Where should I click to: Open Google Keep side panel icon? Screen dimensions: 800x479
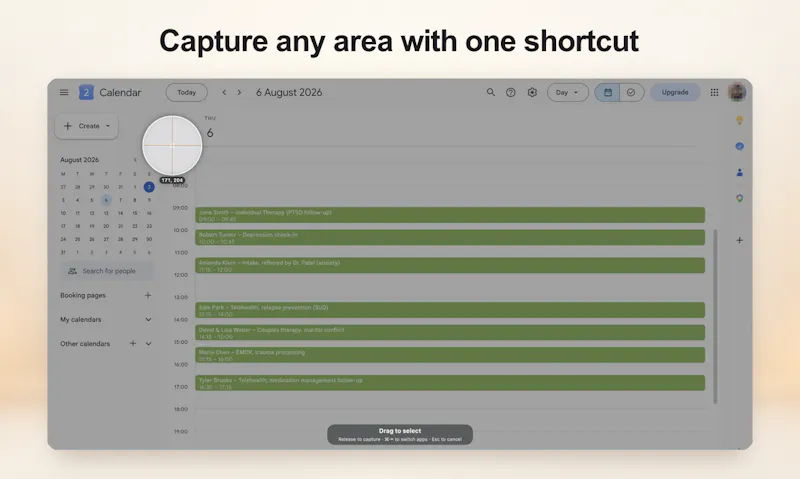click(739, 120)
